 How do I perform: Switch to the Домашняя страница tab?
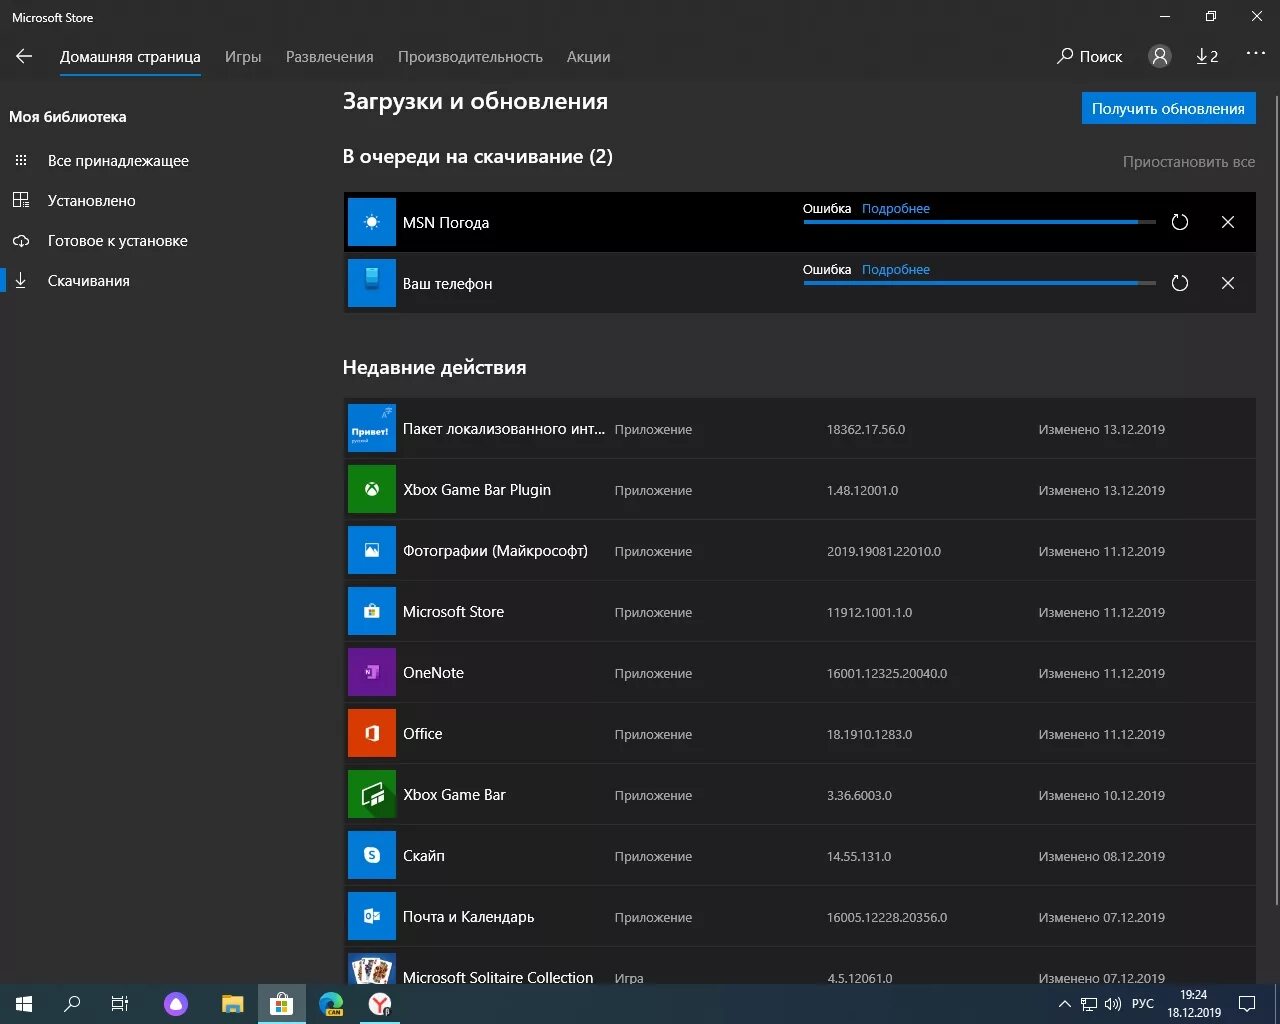coord(130,57)
